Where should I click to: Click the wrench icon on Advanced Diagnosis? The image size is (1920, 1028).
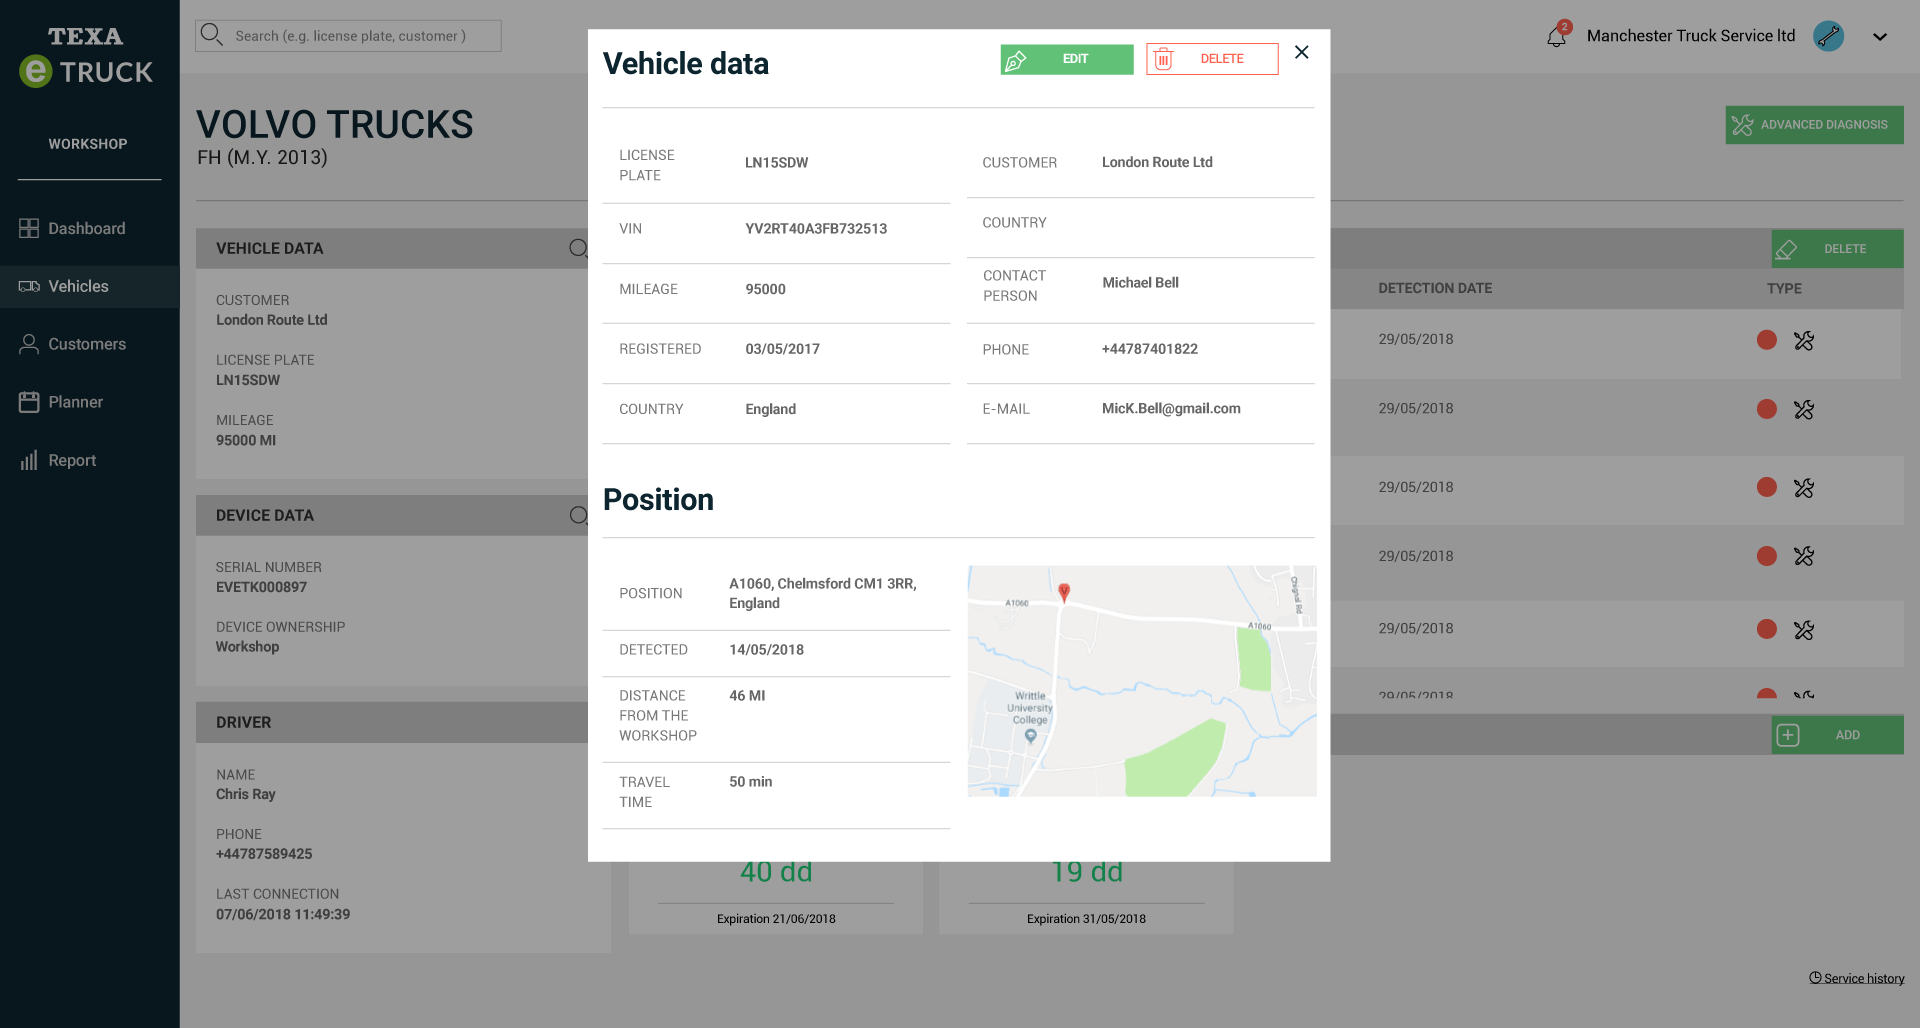(x=1743, y=125)
